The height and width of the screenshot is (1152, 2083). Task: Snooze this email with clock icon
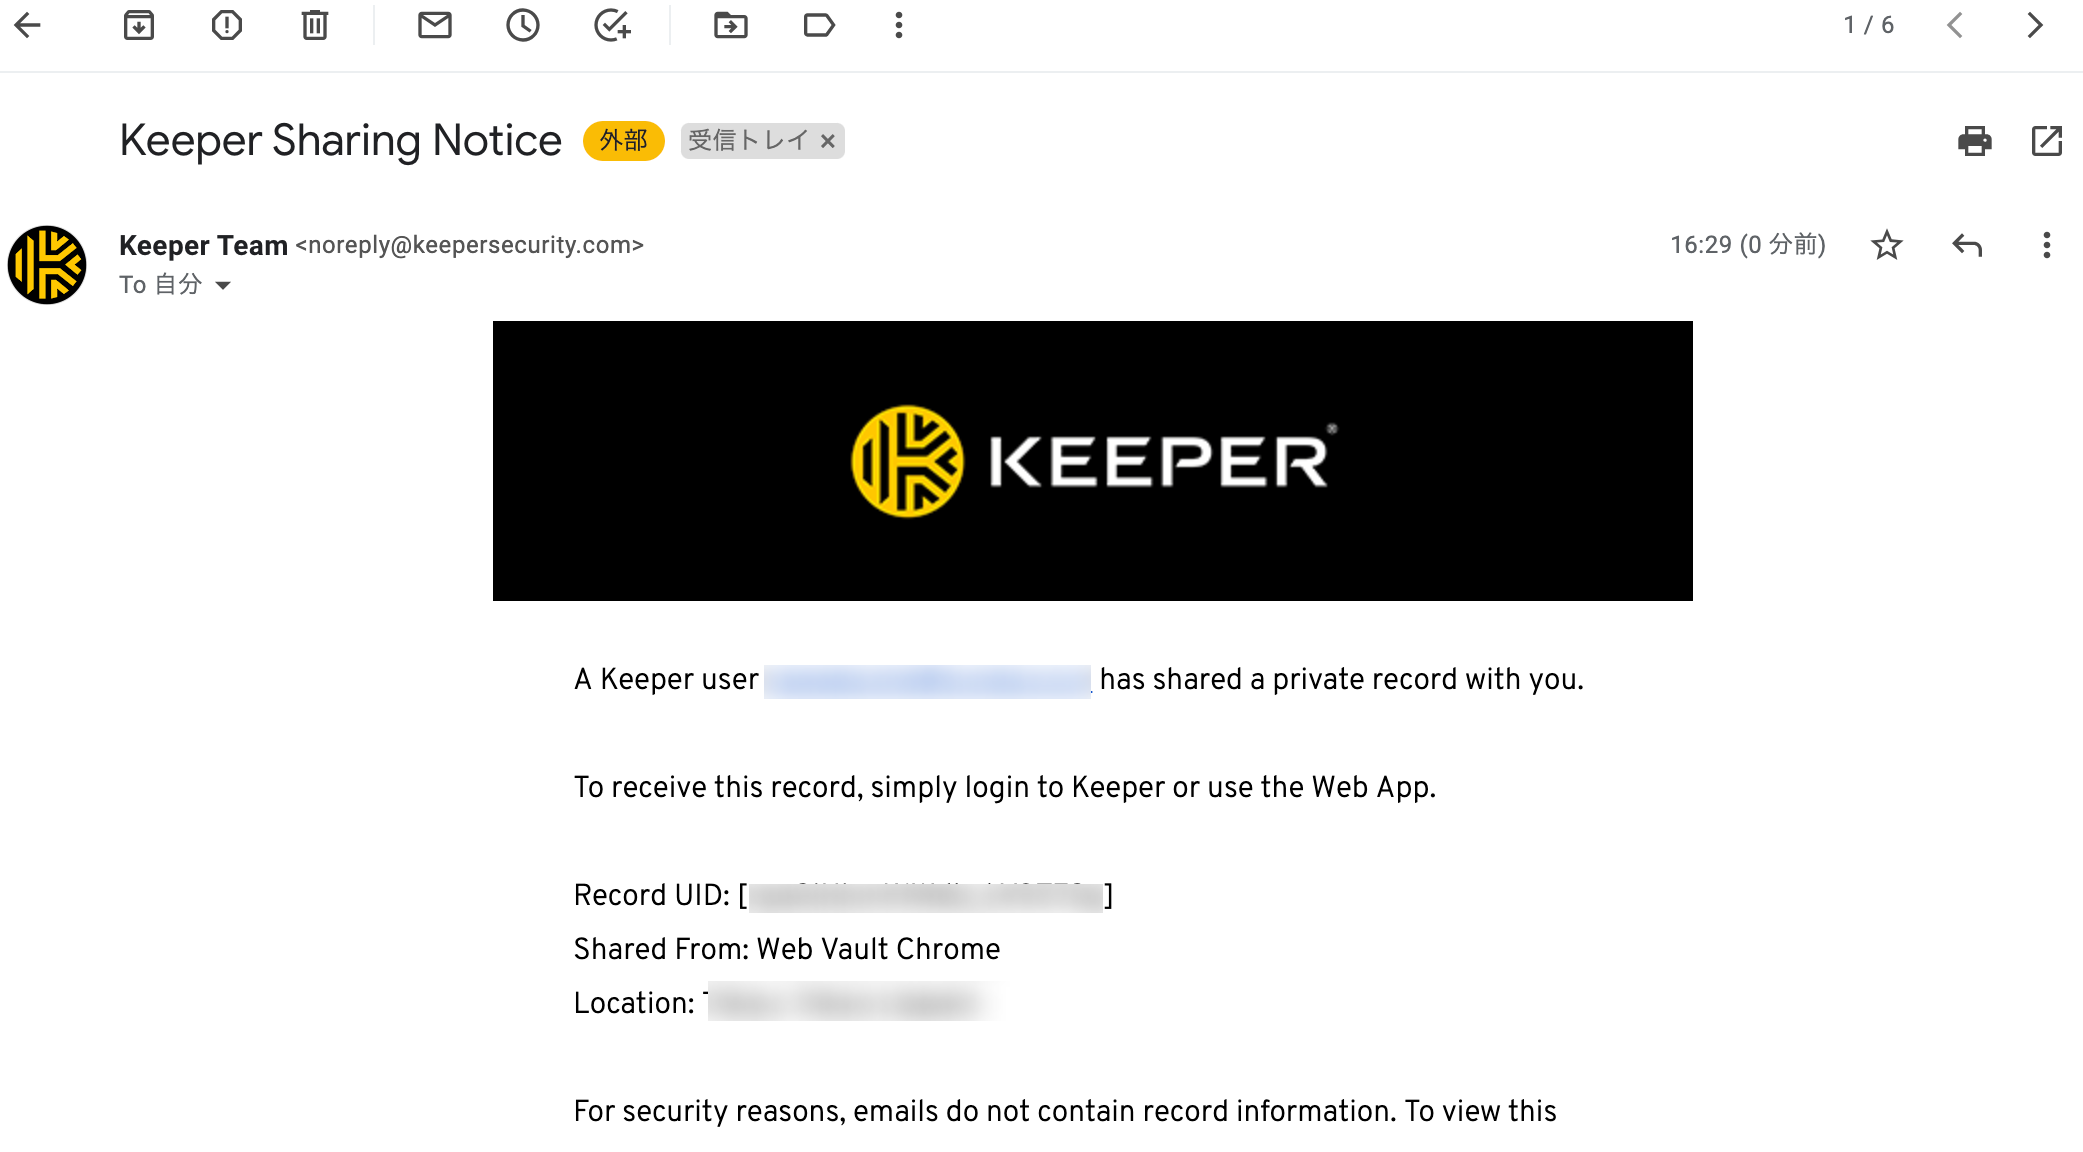pyautogui.click(x=523, y=25)
